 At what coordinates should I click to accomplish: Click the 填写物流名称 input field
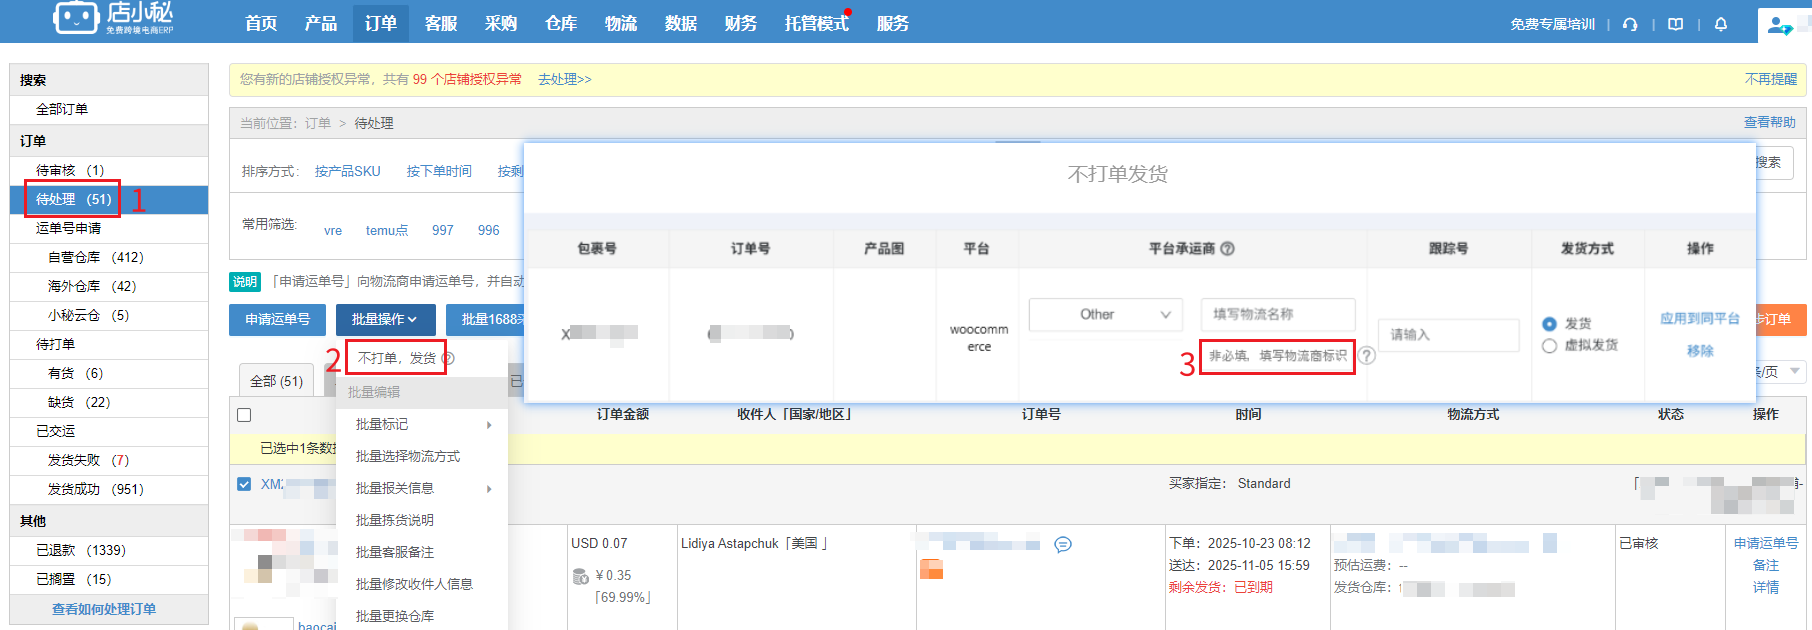click(x=1277, y=315)
